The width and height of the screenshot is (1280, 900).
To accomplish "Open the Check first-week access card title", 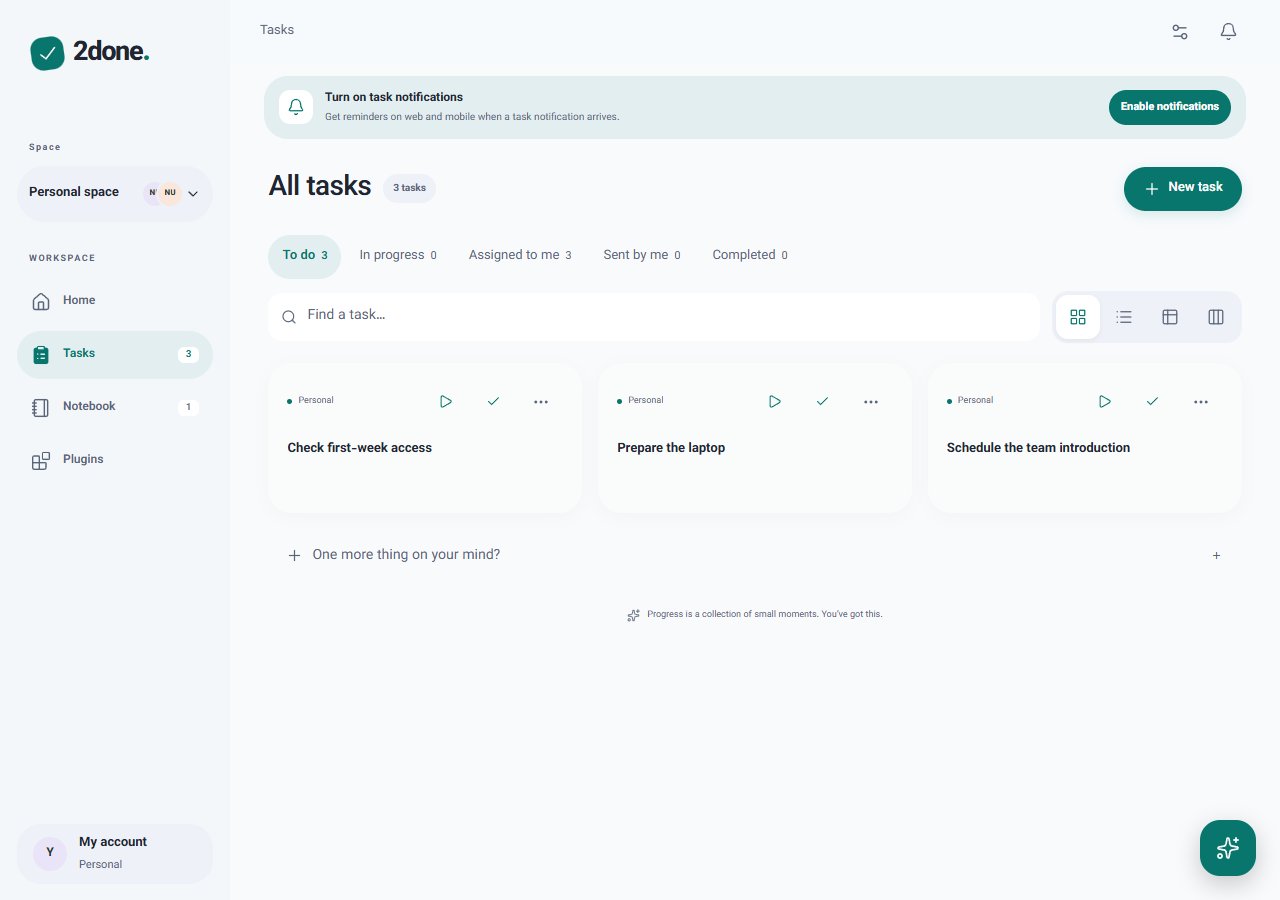I will pyautogui.click(x=360, y=448).
